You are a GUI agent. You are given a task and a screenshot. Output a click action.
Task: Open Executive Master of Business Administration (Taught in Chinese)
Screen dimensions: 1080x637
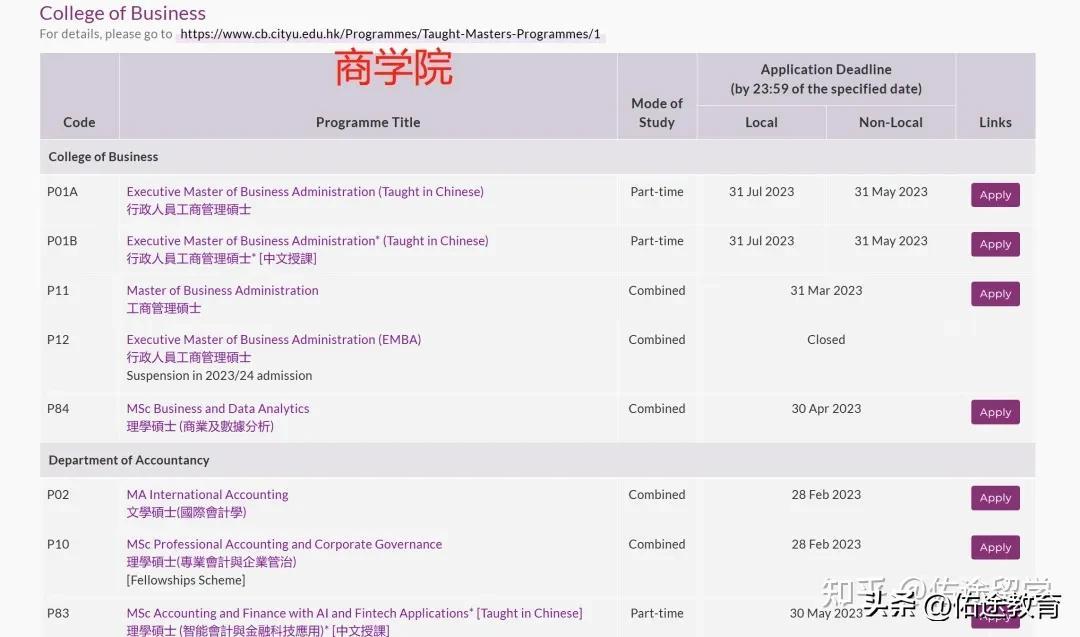pos(305,191)
